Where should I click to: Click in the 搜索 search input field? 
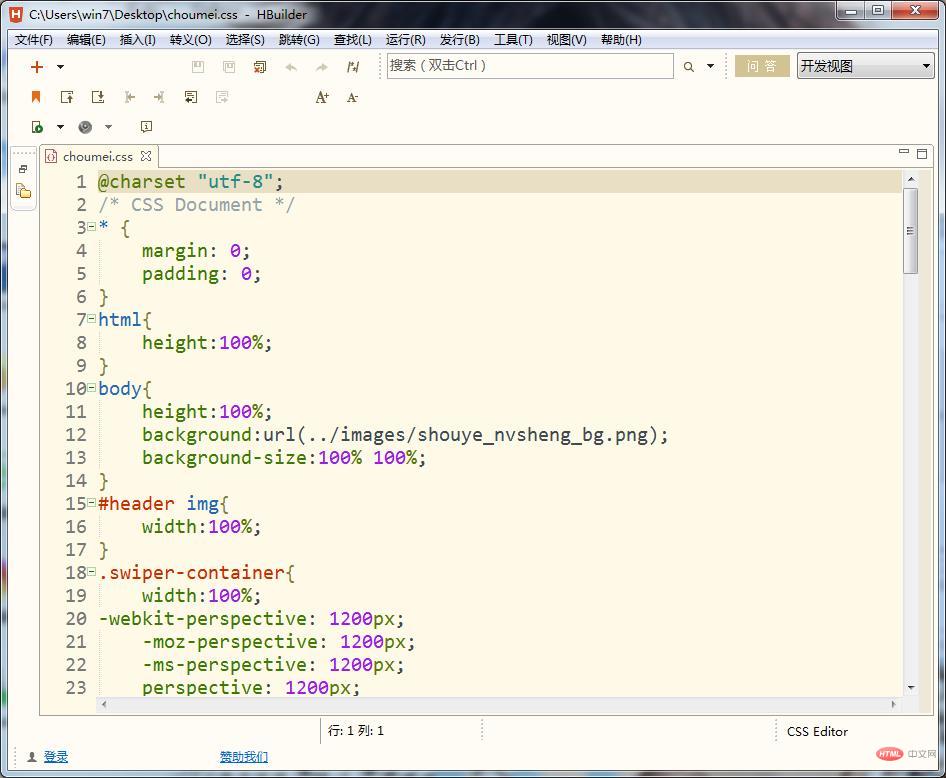click(x=530, y=66)
